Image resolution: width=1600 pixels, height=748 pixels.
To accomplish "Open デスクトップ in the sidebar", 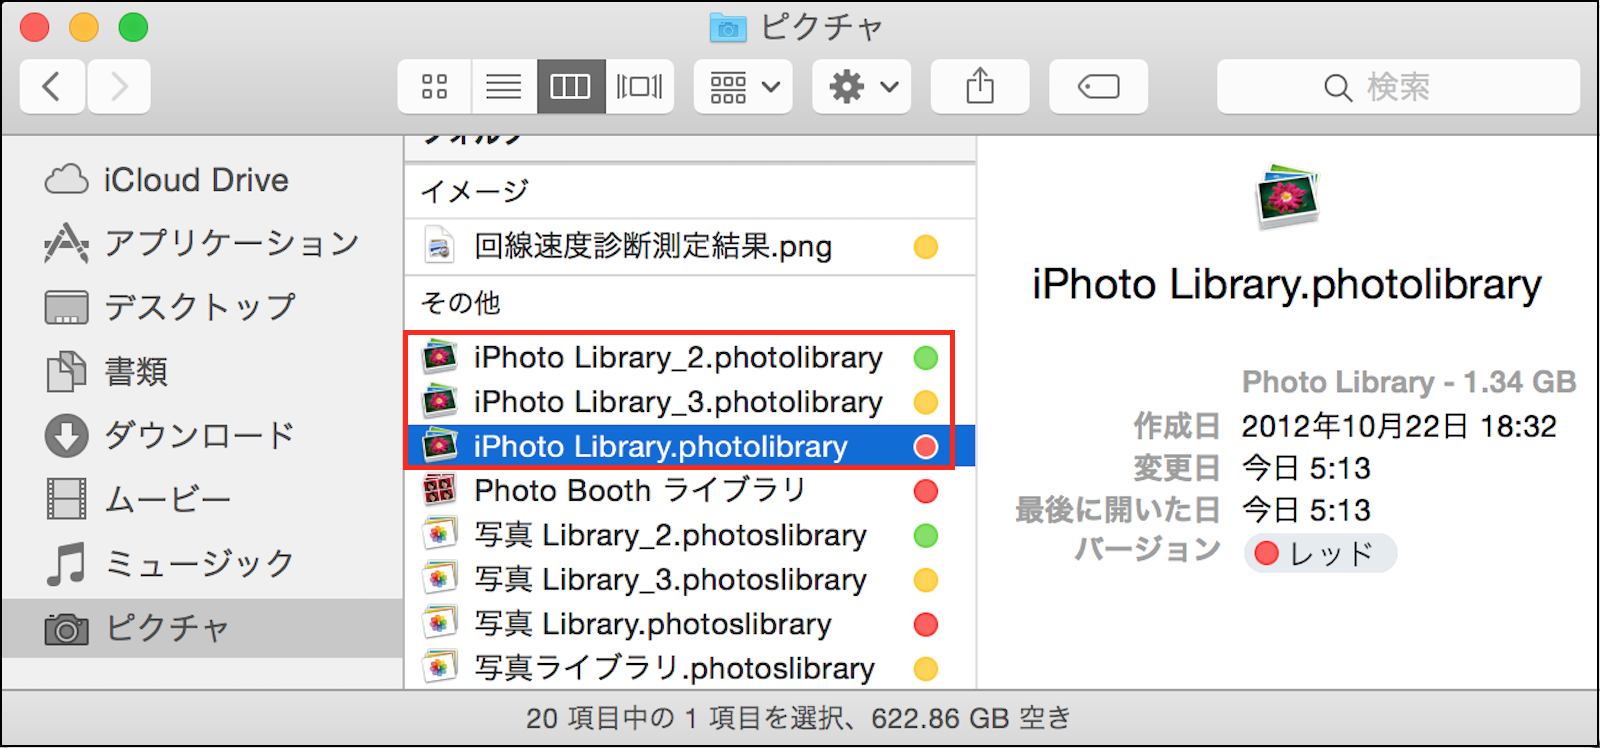I will point(202,307).
